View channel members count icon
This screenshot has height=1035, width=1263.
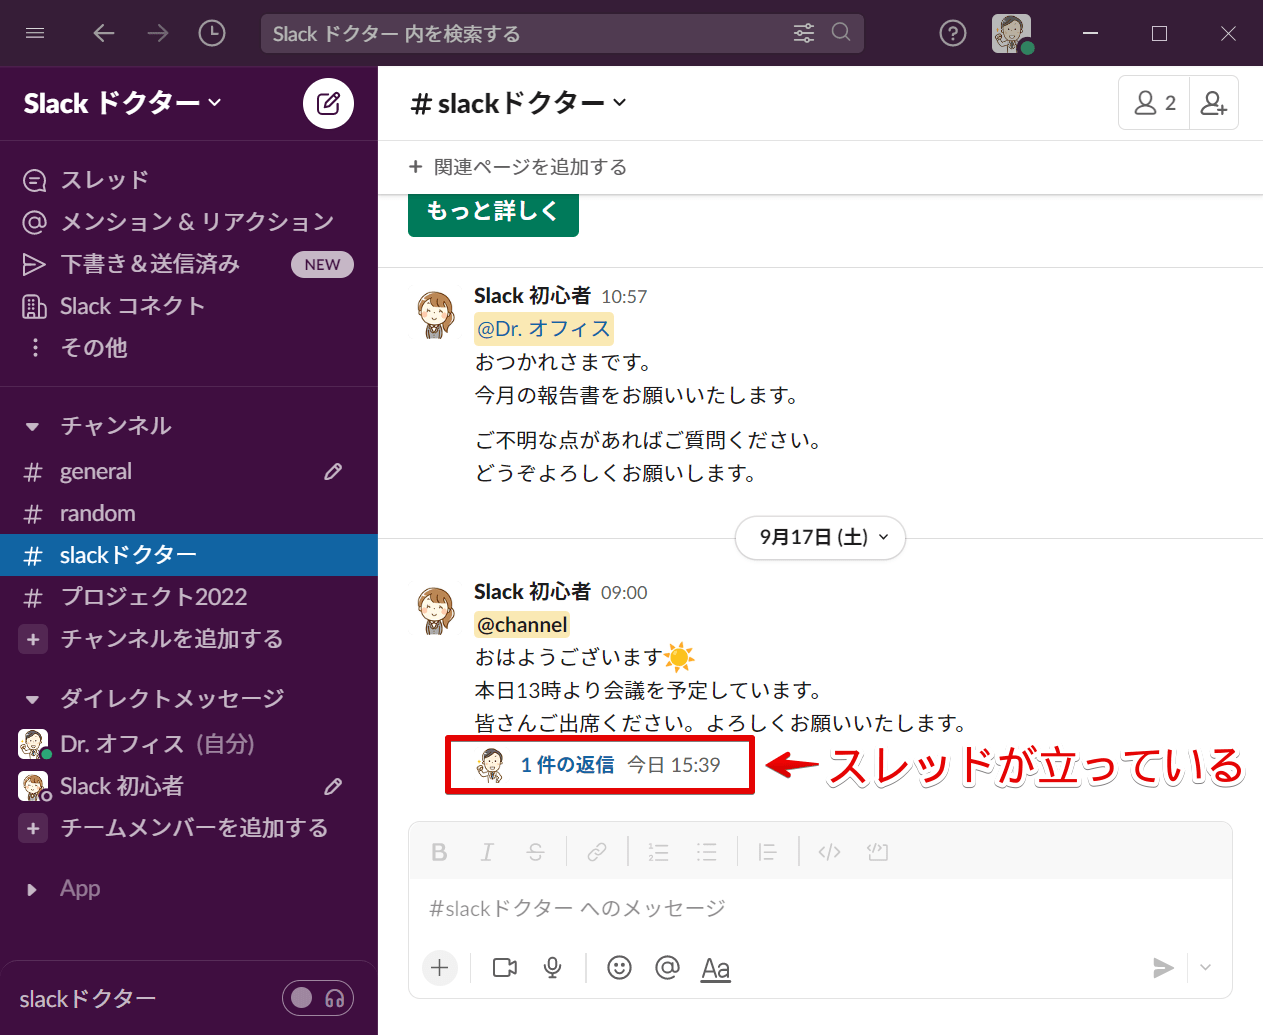(x=1154, y=103)
